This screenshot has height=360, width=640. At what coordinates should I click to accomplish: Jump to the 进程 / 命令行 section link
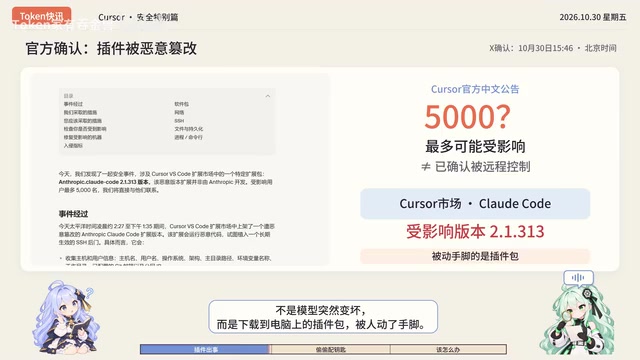(189, 137)
